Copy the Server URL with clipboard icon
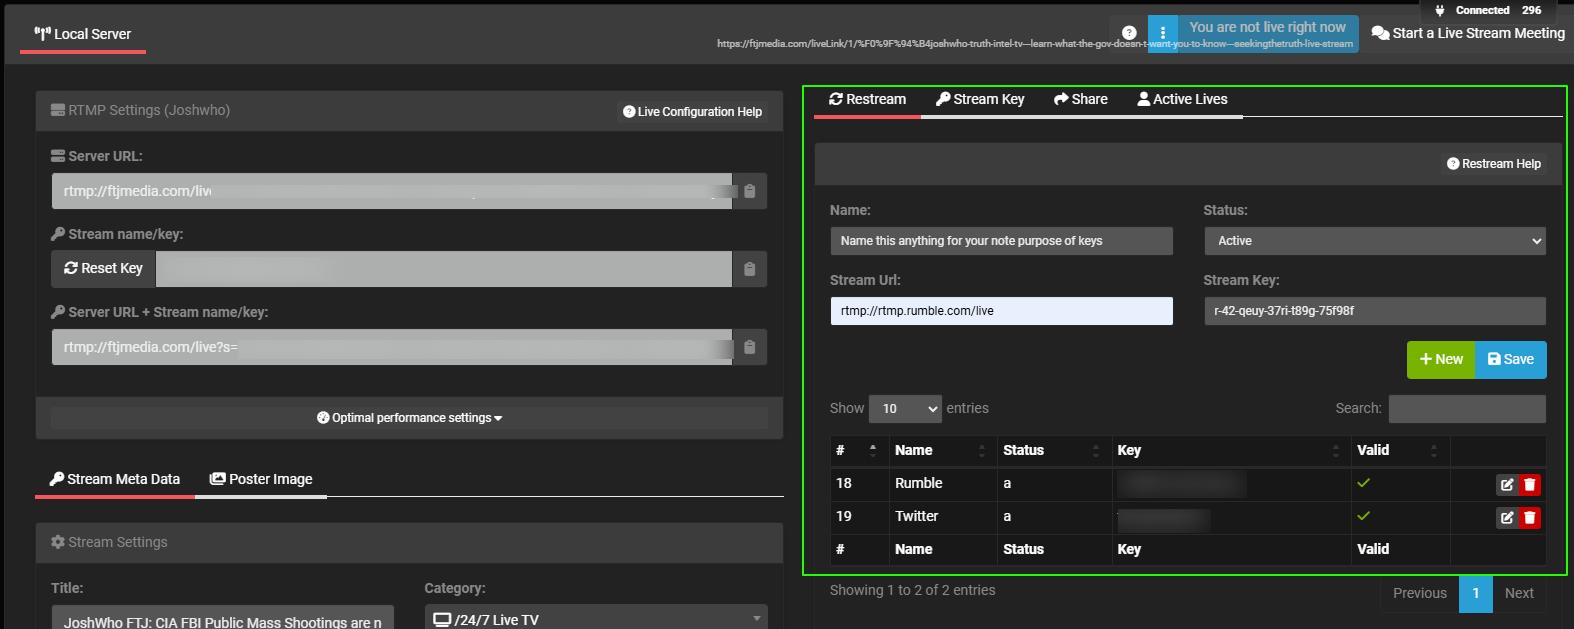The width and height of the screenshot is (1574, 629). tap(749, 191)
